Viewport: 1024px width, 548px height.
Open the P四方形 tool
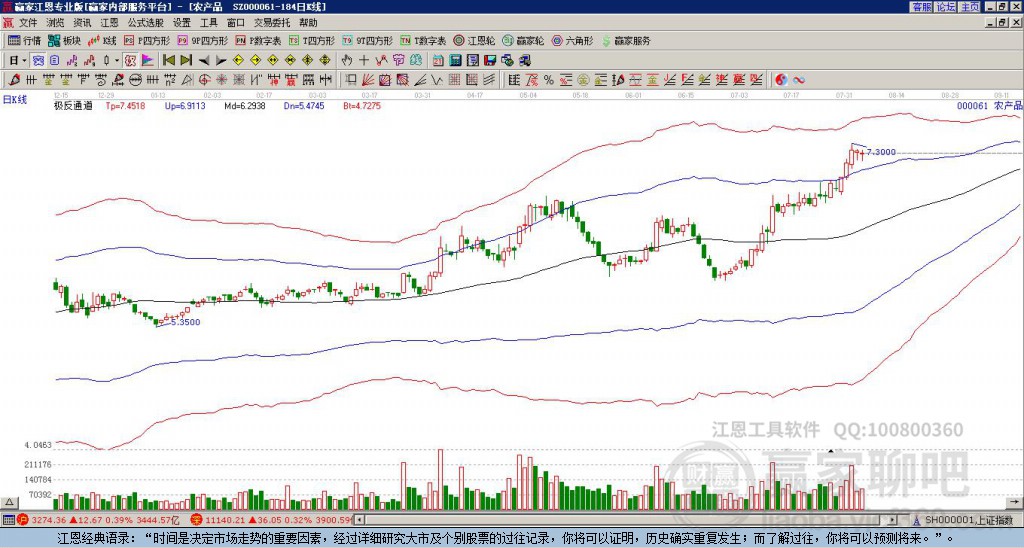click(147, 40)
